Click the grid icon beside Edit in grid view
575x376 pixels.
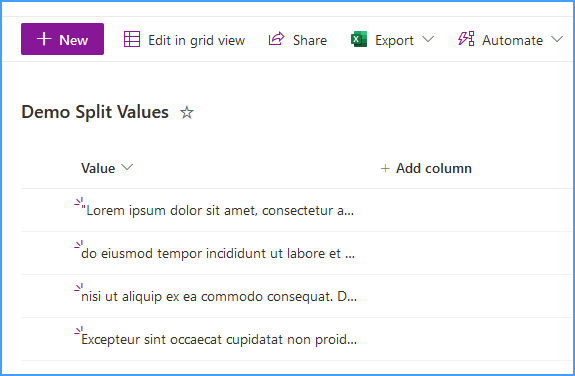(132, 39)
